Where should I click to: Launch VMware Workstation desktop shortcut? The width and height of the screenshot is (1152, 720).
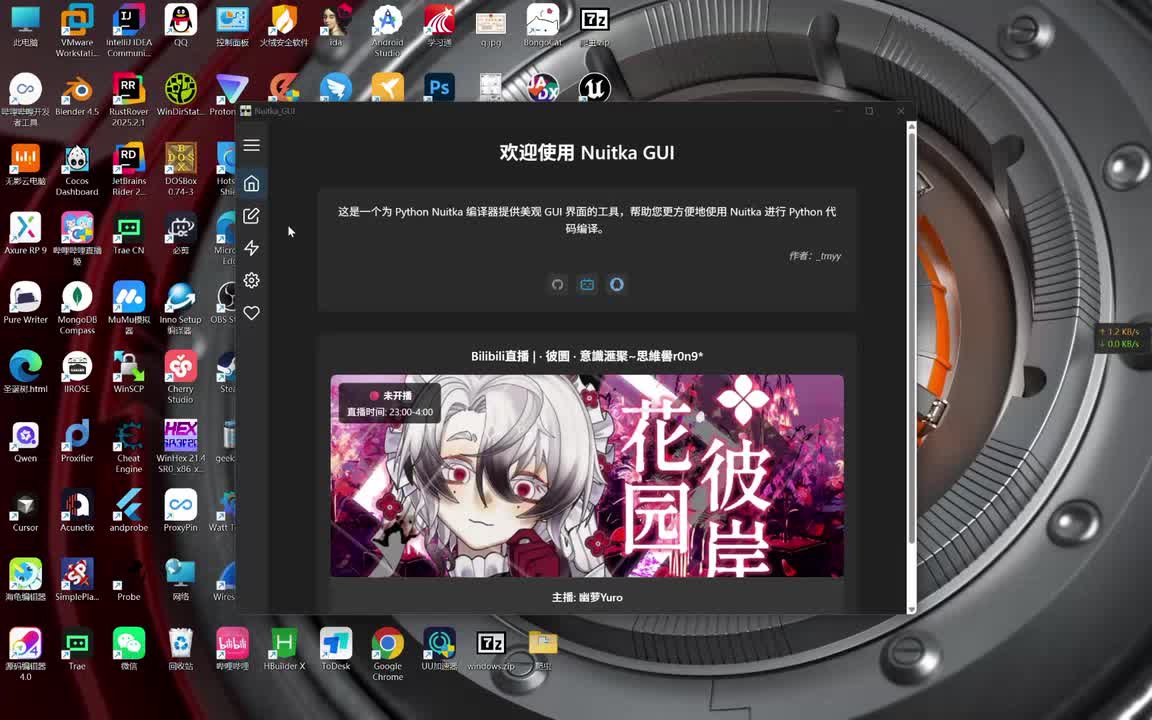pyautogui.click(x=77, y=30)
